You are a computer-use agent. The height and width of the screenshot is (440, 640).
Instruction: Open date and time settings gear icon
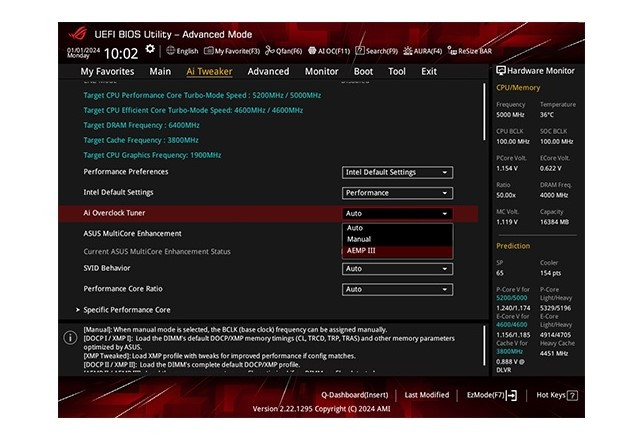(x=150, y=49)
